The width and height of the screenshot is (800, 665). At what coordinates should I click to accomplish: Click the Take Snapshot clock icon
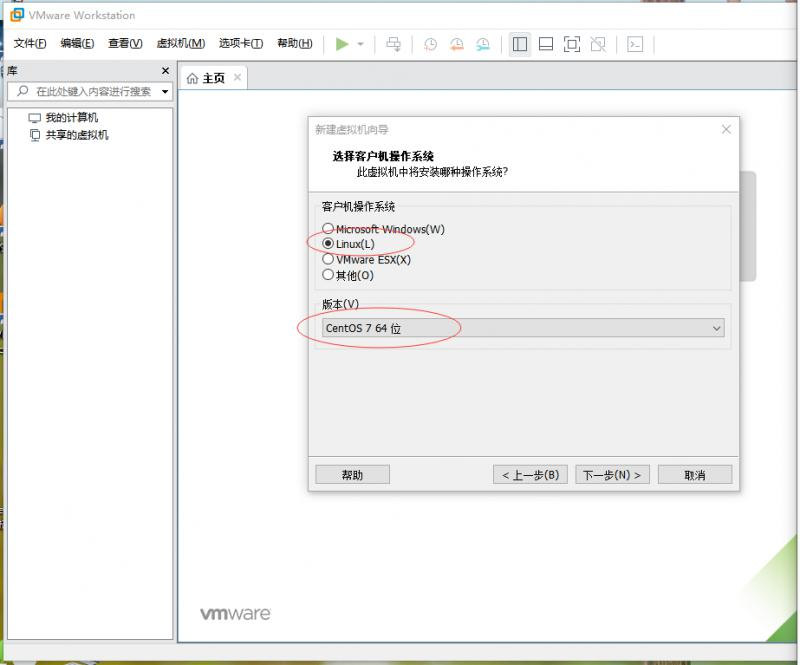[x=430, y=42]
